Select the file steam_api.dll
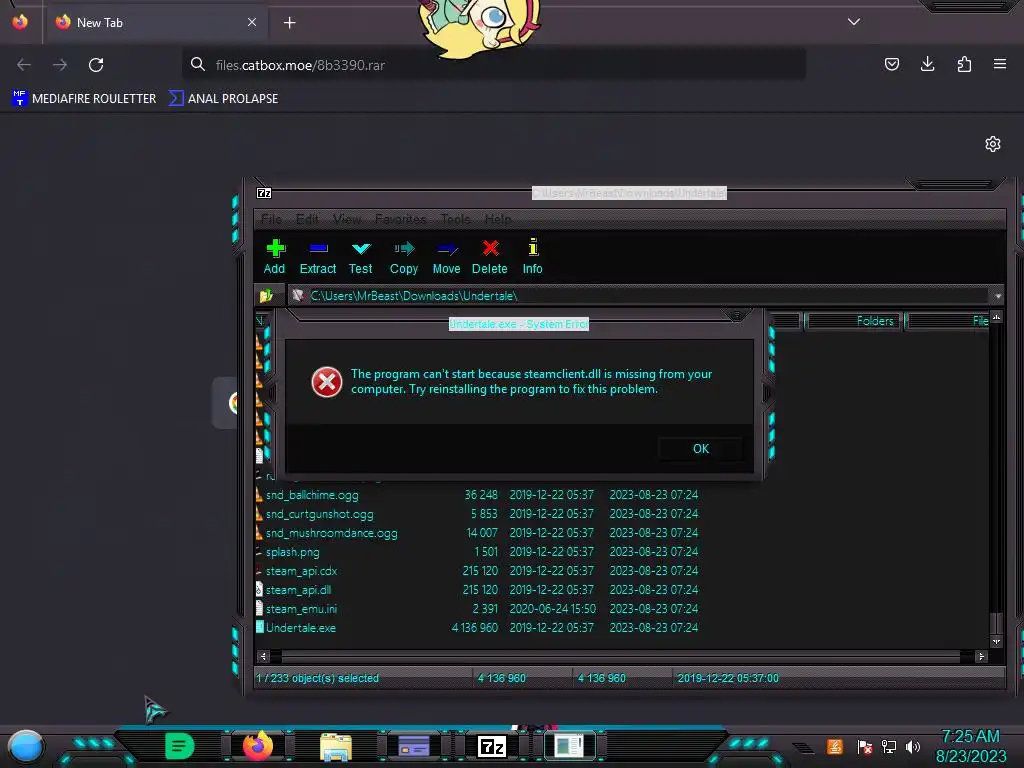Image resolution: width=1024 pixels, height=768 pixels. coord(298,590)
